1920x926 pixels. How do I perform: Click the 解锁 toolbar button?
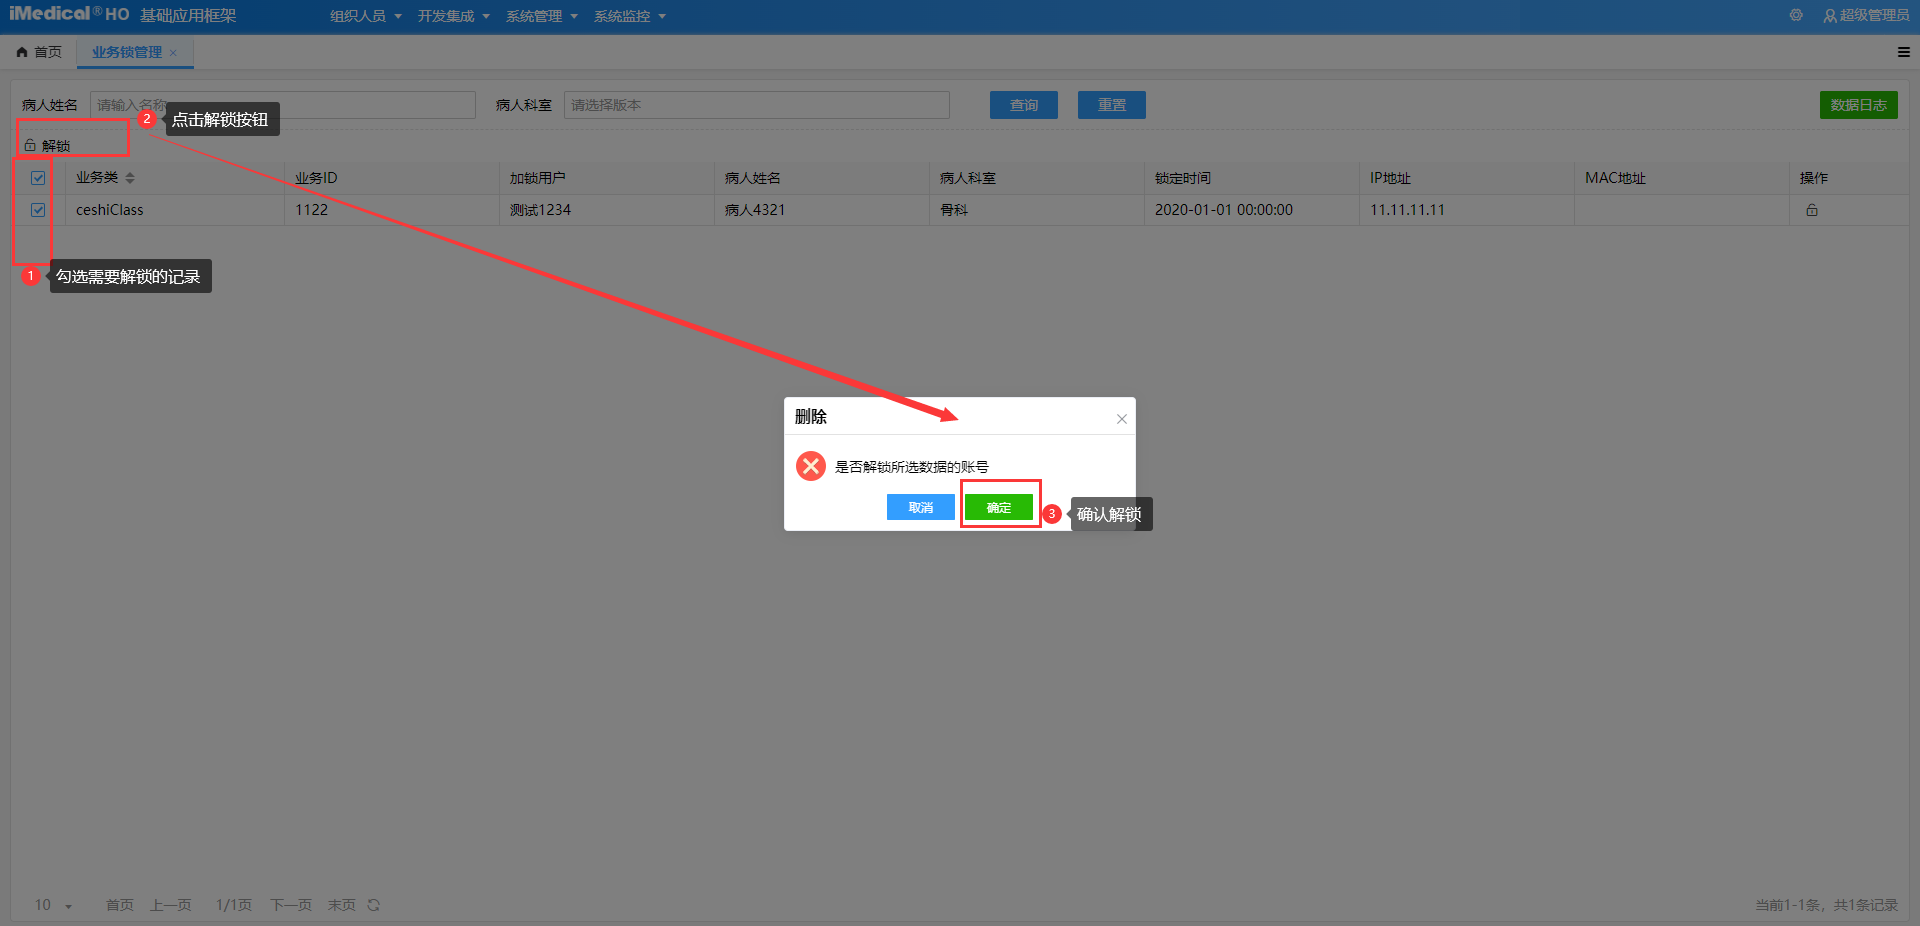tap(47, 146)
